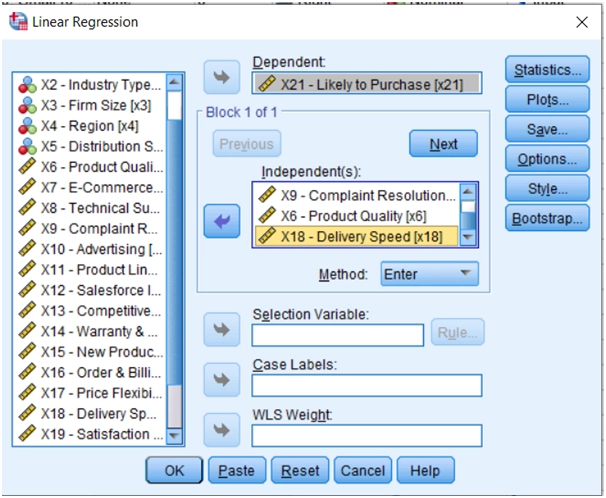Click the Bootstrap button
The width and height of the screenshot is (606, 498).
tap(546, 218)
